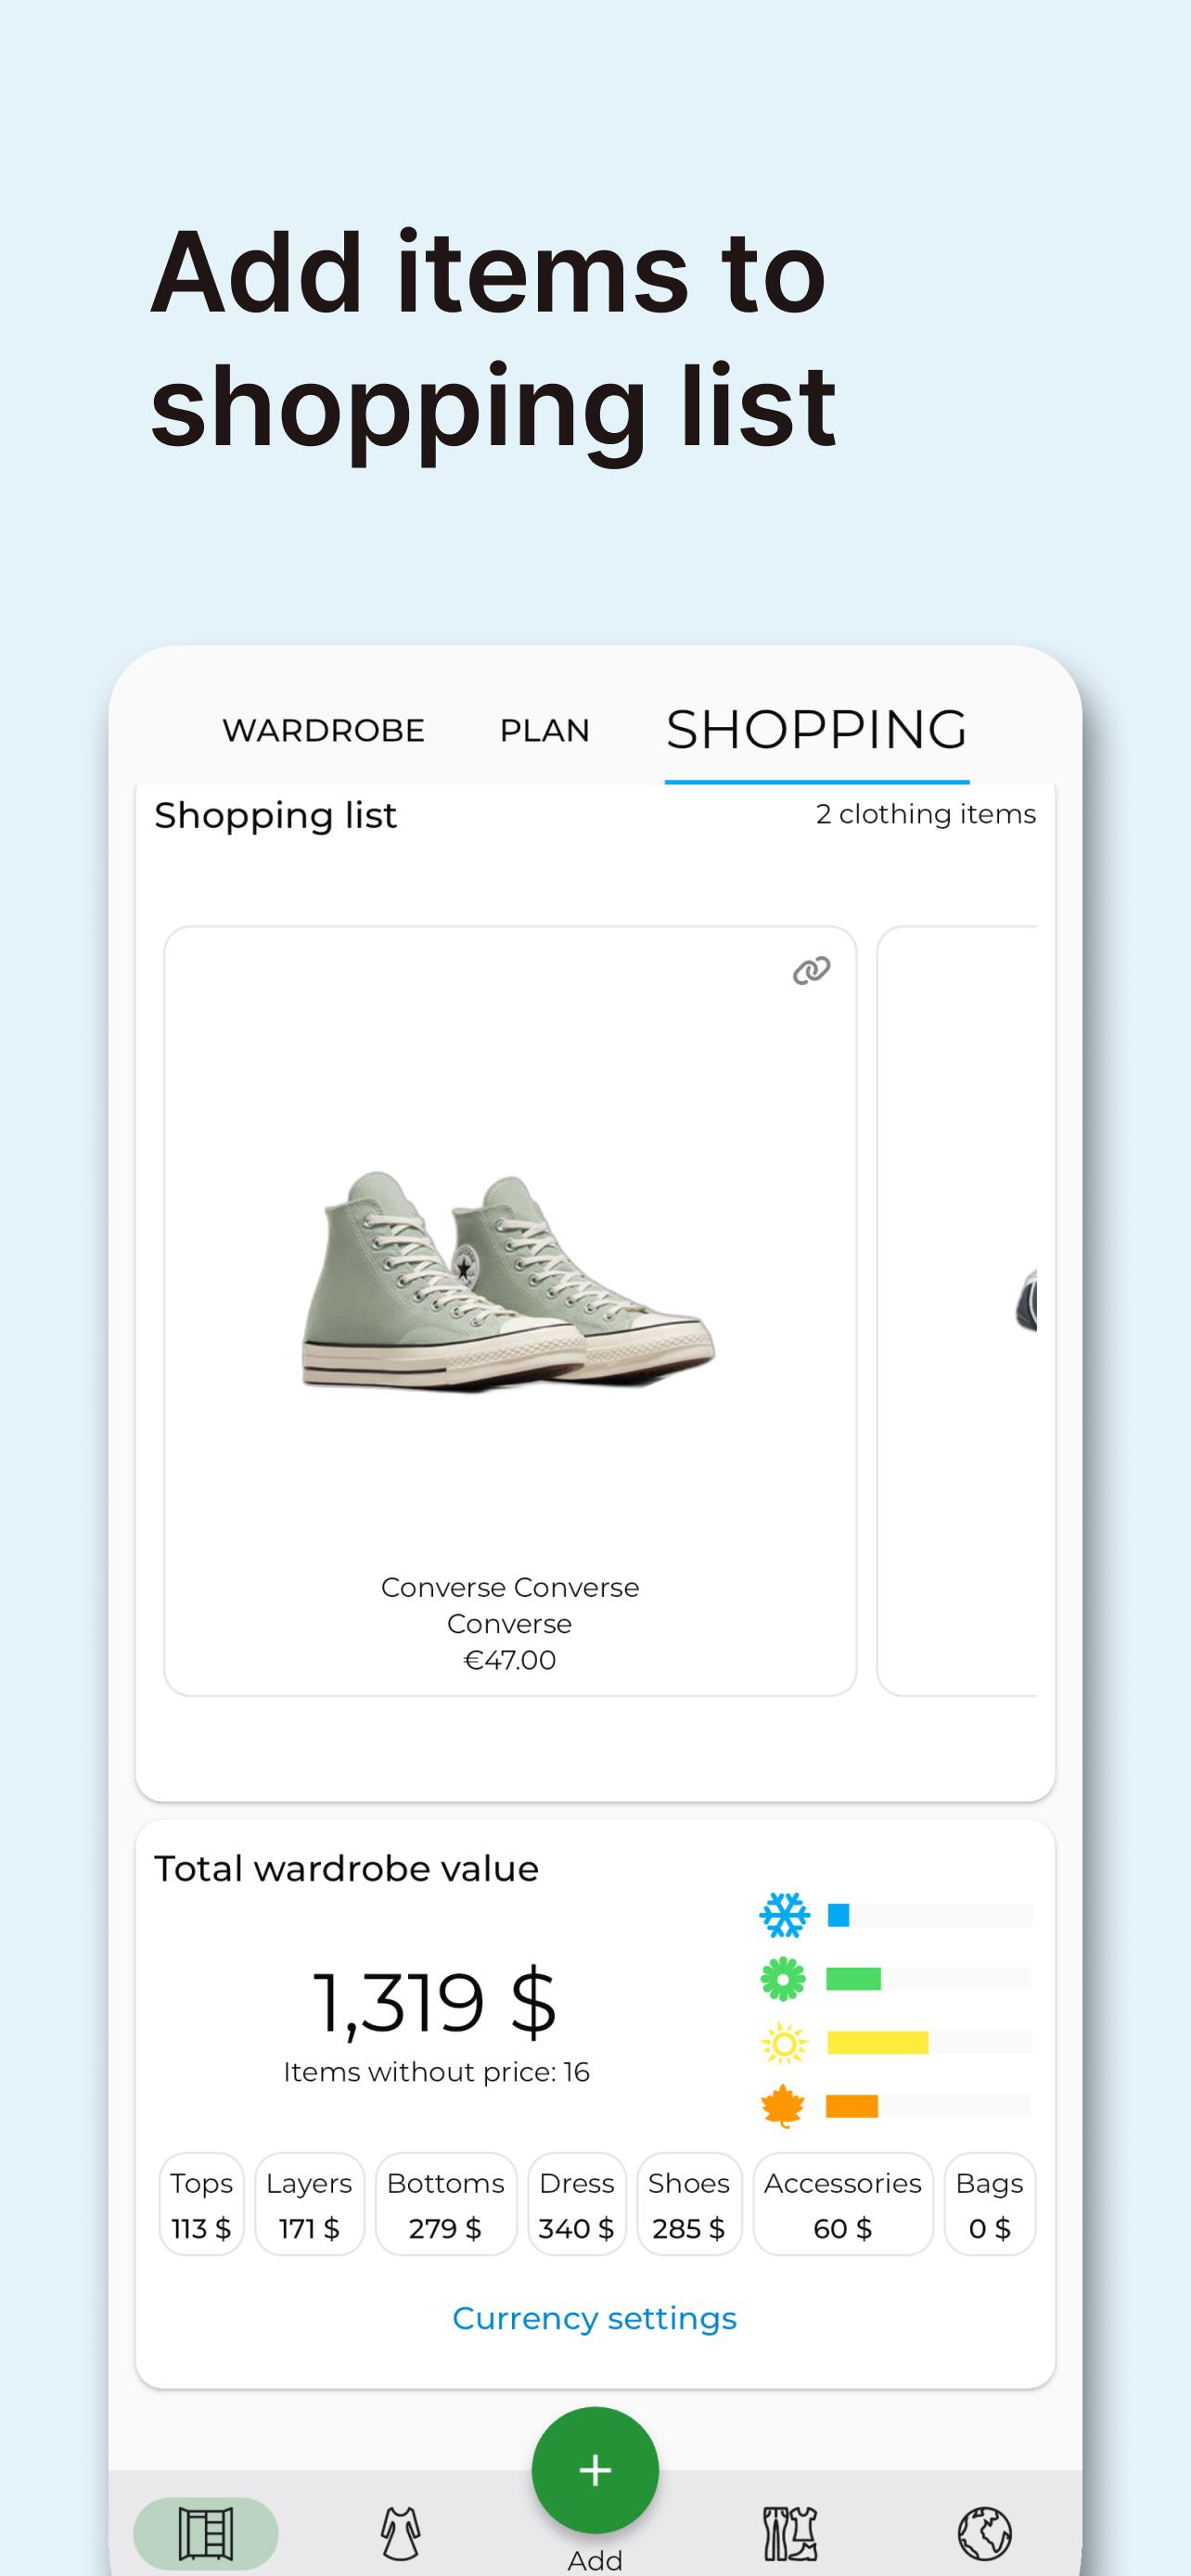Switch to the WARDROBE tab
Image resolution: width=1191 pixels, height=2576 pixels.
point(323,731)
